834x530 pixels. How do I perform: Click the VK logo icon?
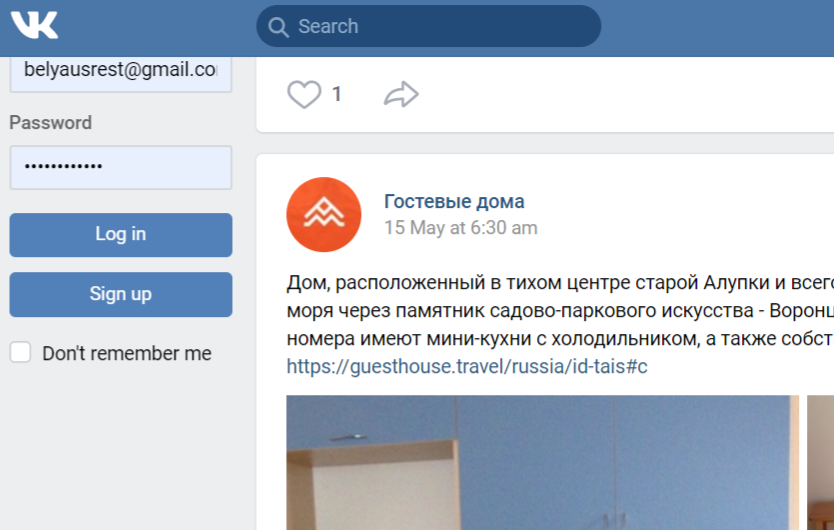click(x=35, y=26)
